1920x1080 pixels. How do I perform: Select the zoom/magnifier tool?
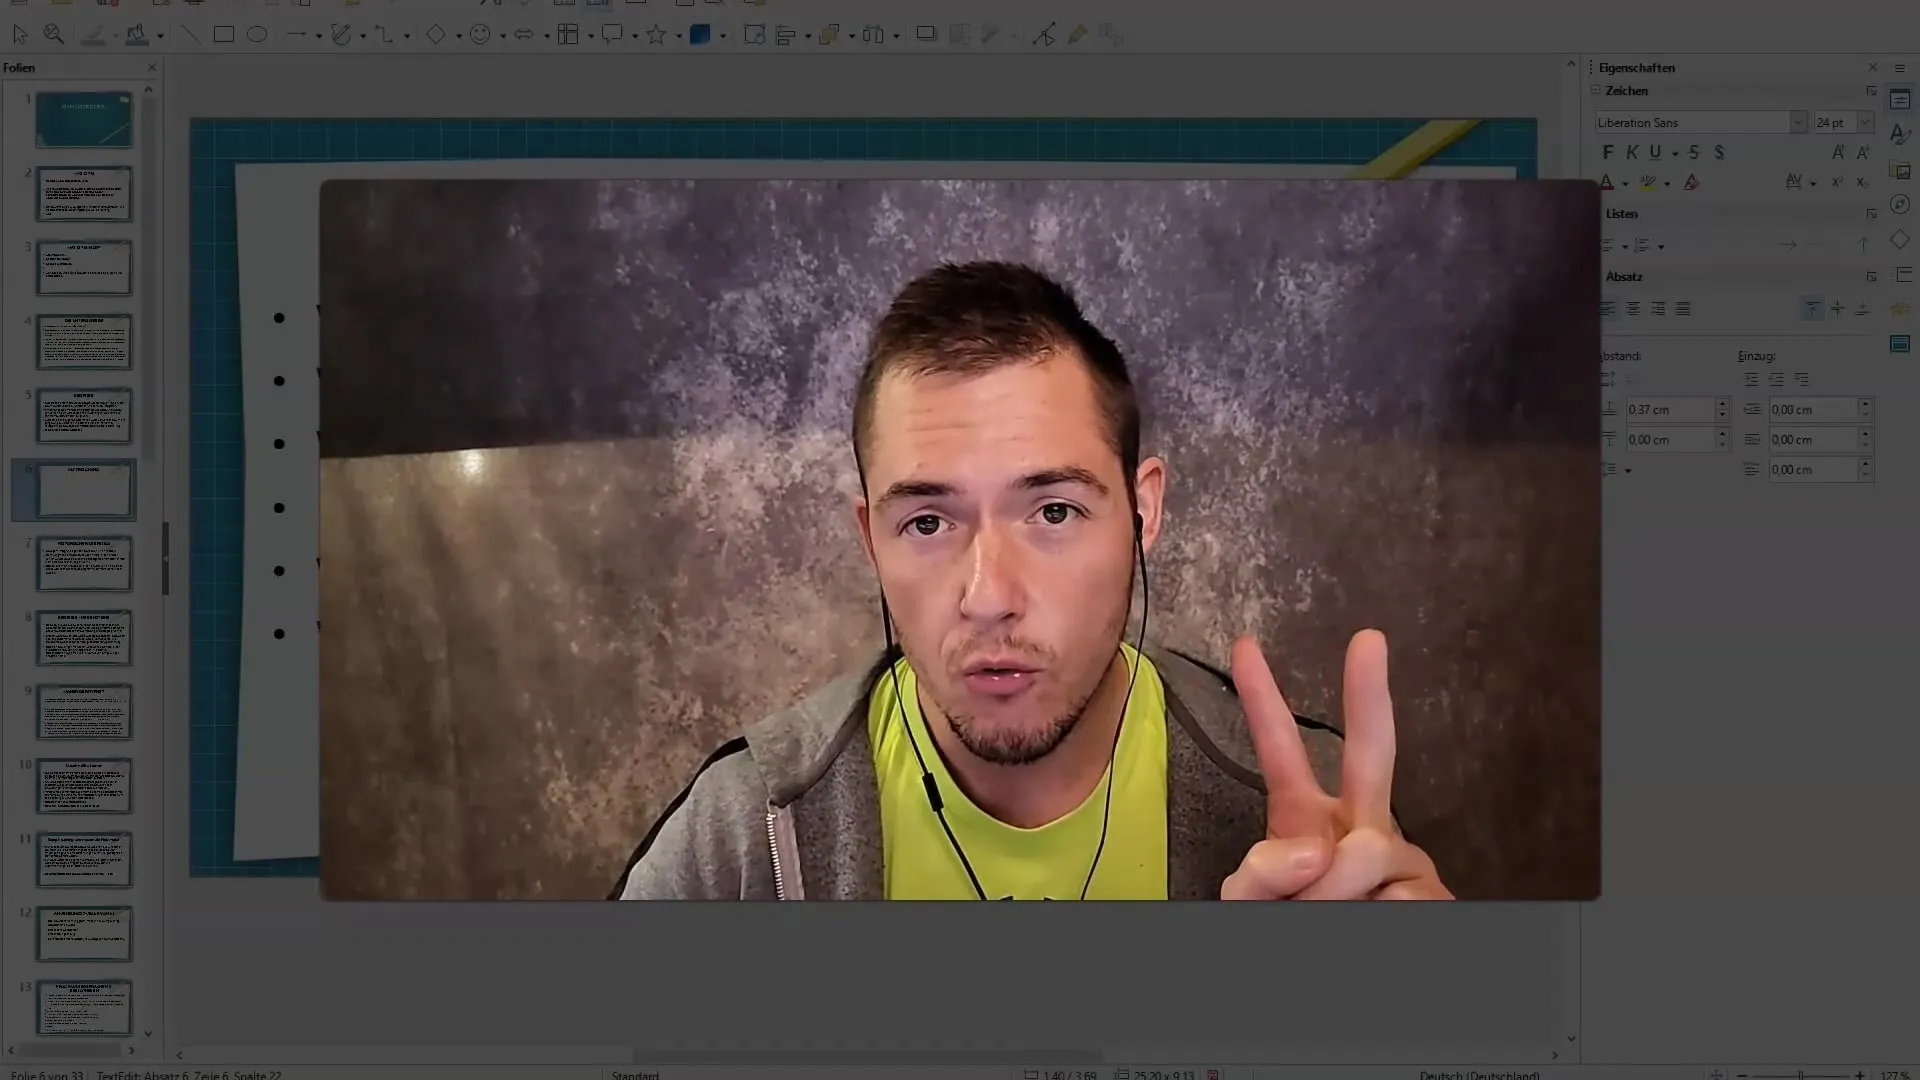click(53, 34)
